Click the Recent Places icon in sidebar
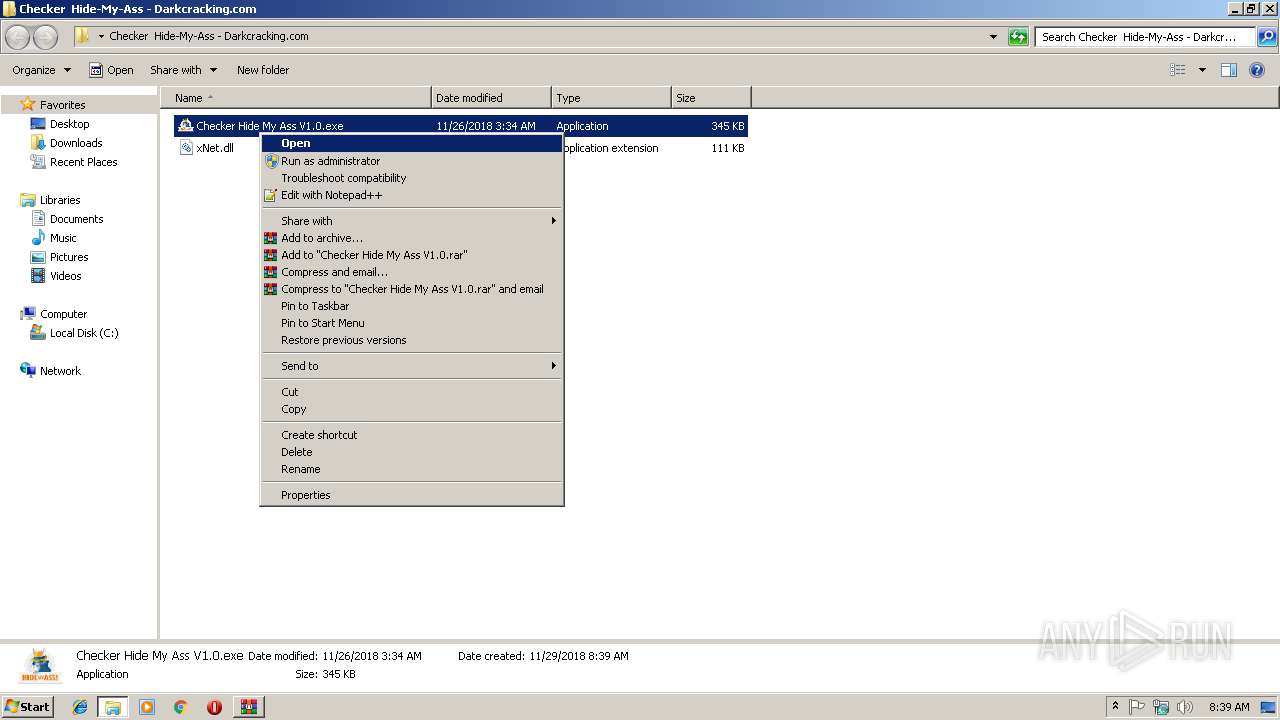Screen dimensions: 1280x720 click(x=38, y=162)
